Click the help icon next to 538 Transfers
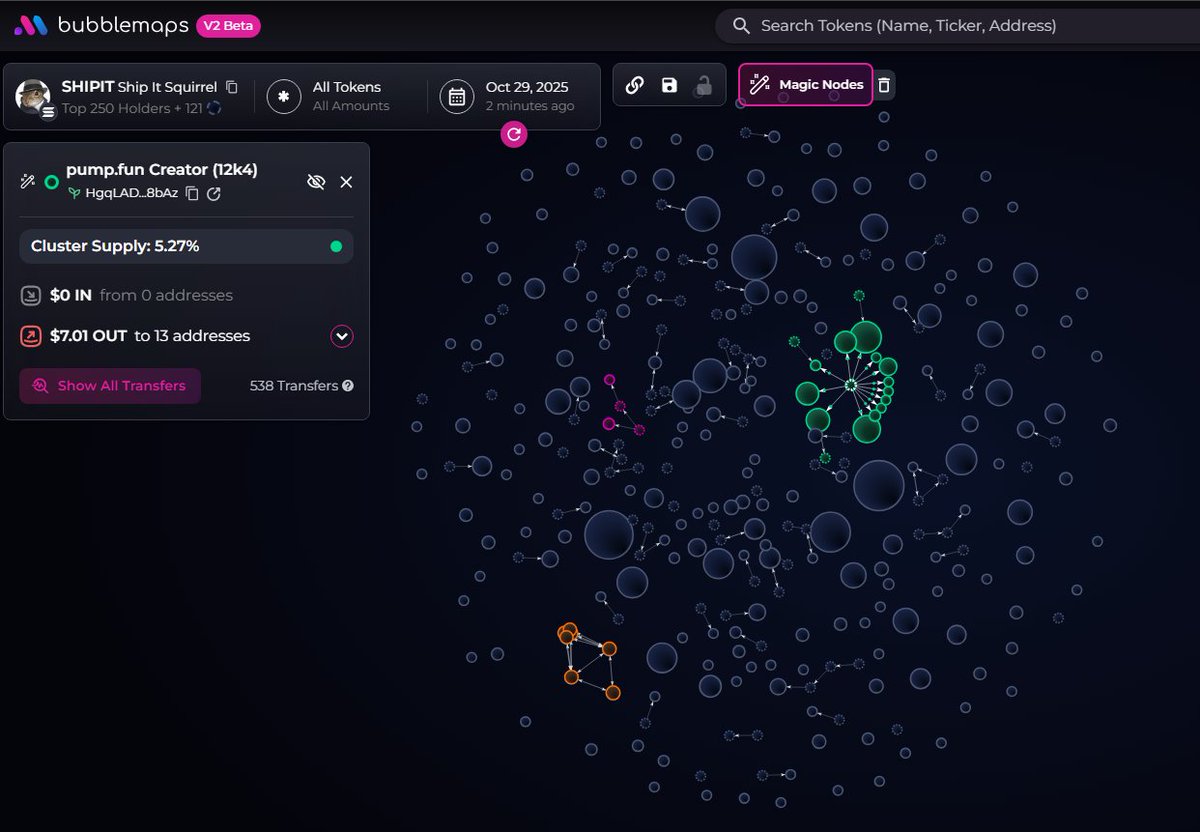The height and width of the screenshot is (832, 1200). (x=348, y=386)
